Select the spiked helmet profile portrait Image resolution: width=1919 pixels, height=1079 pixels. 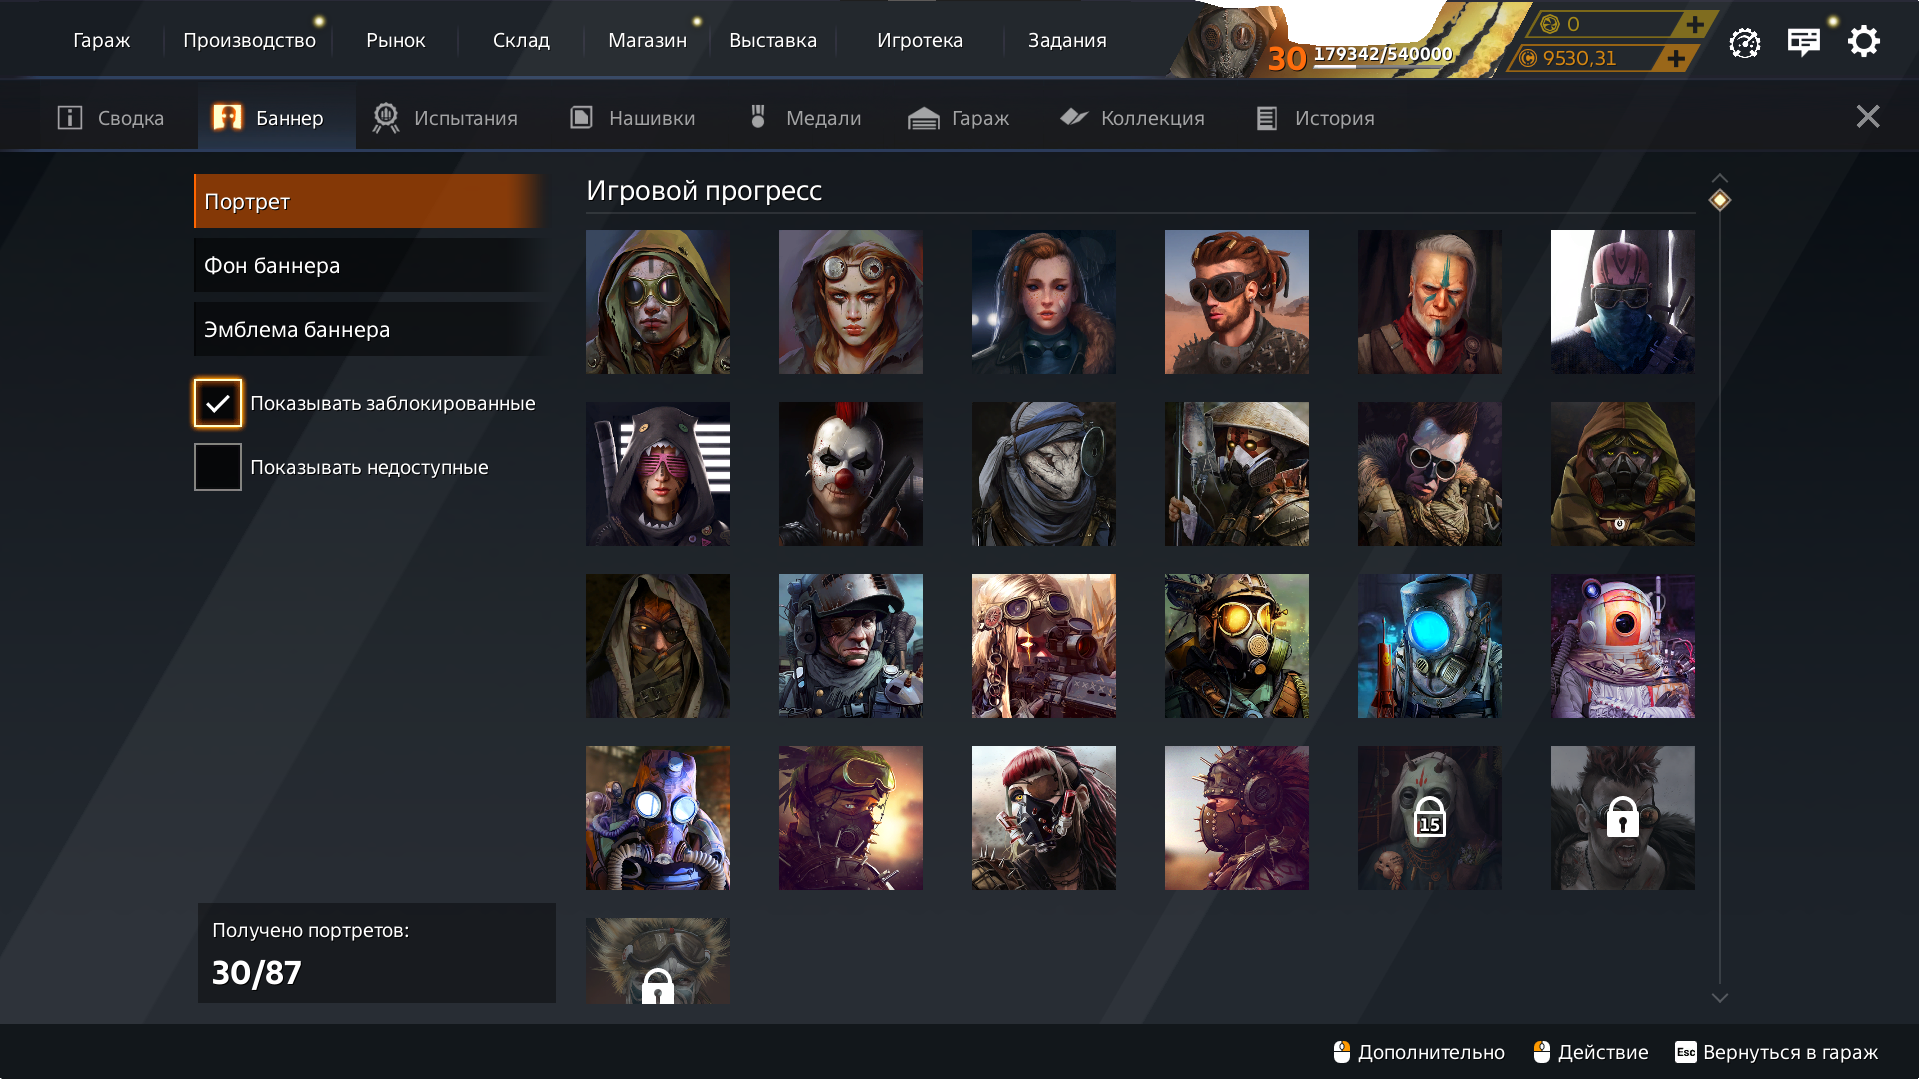1237,818
